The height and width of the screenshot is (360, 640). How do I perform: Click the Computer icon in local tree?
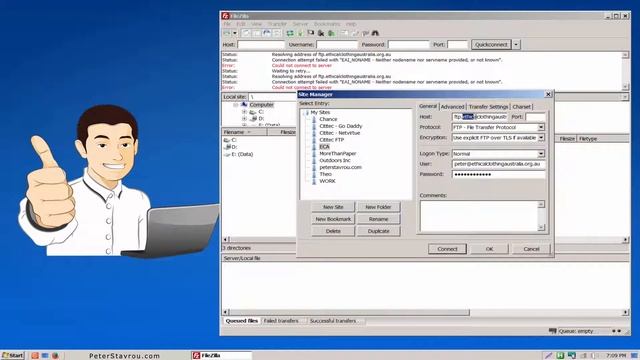(244, 104)
